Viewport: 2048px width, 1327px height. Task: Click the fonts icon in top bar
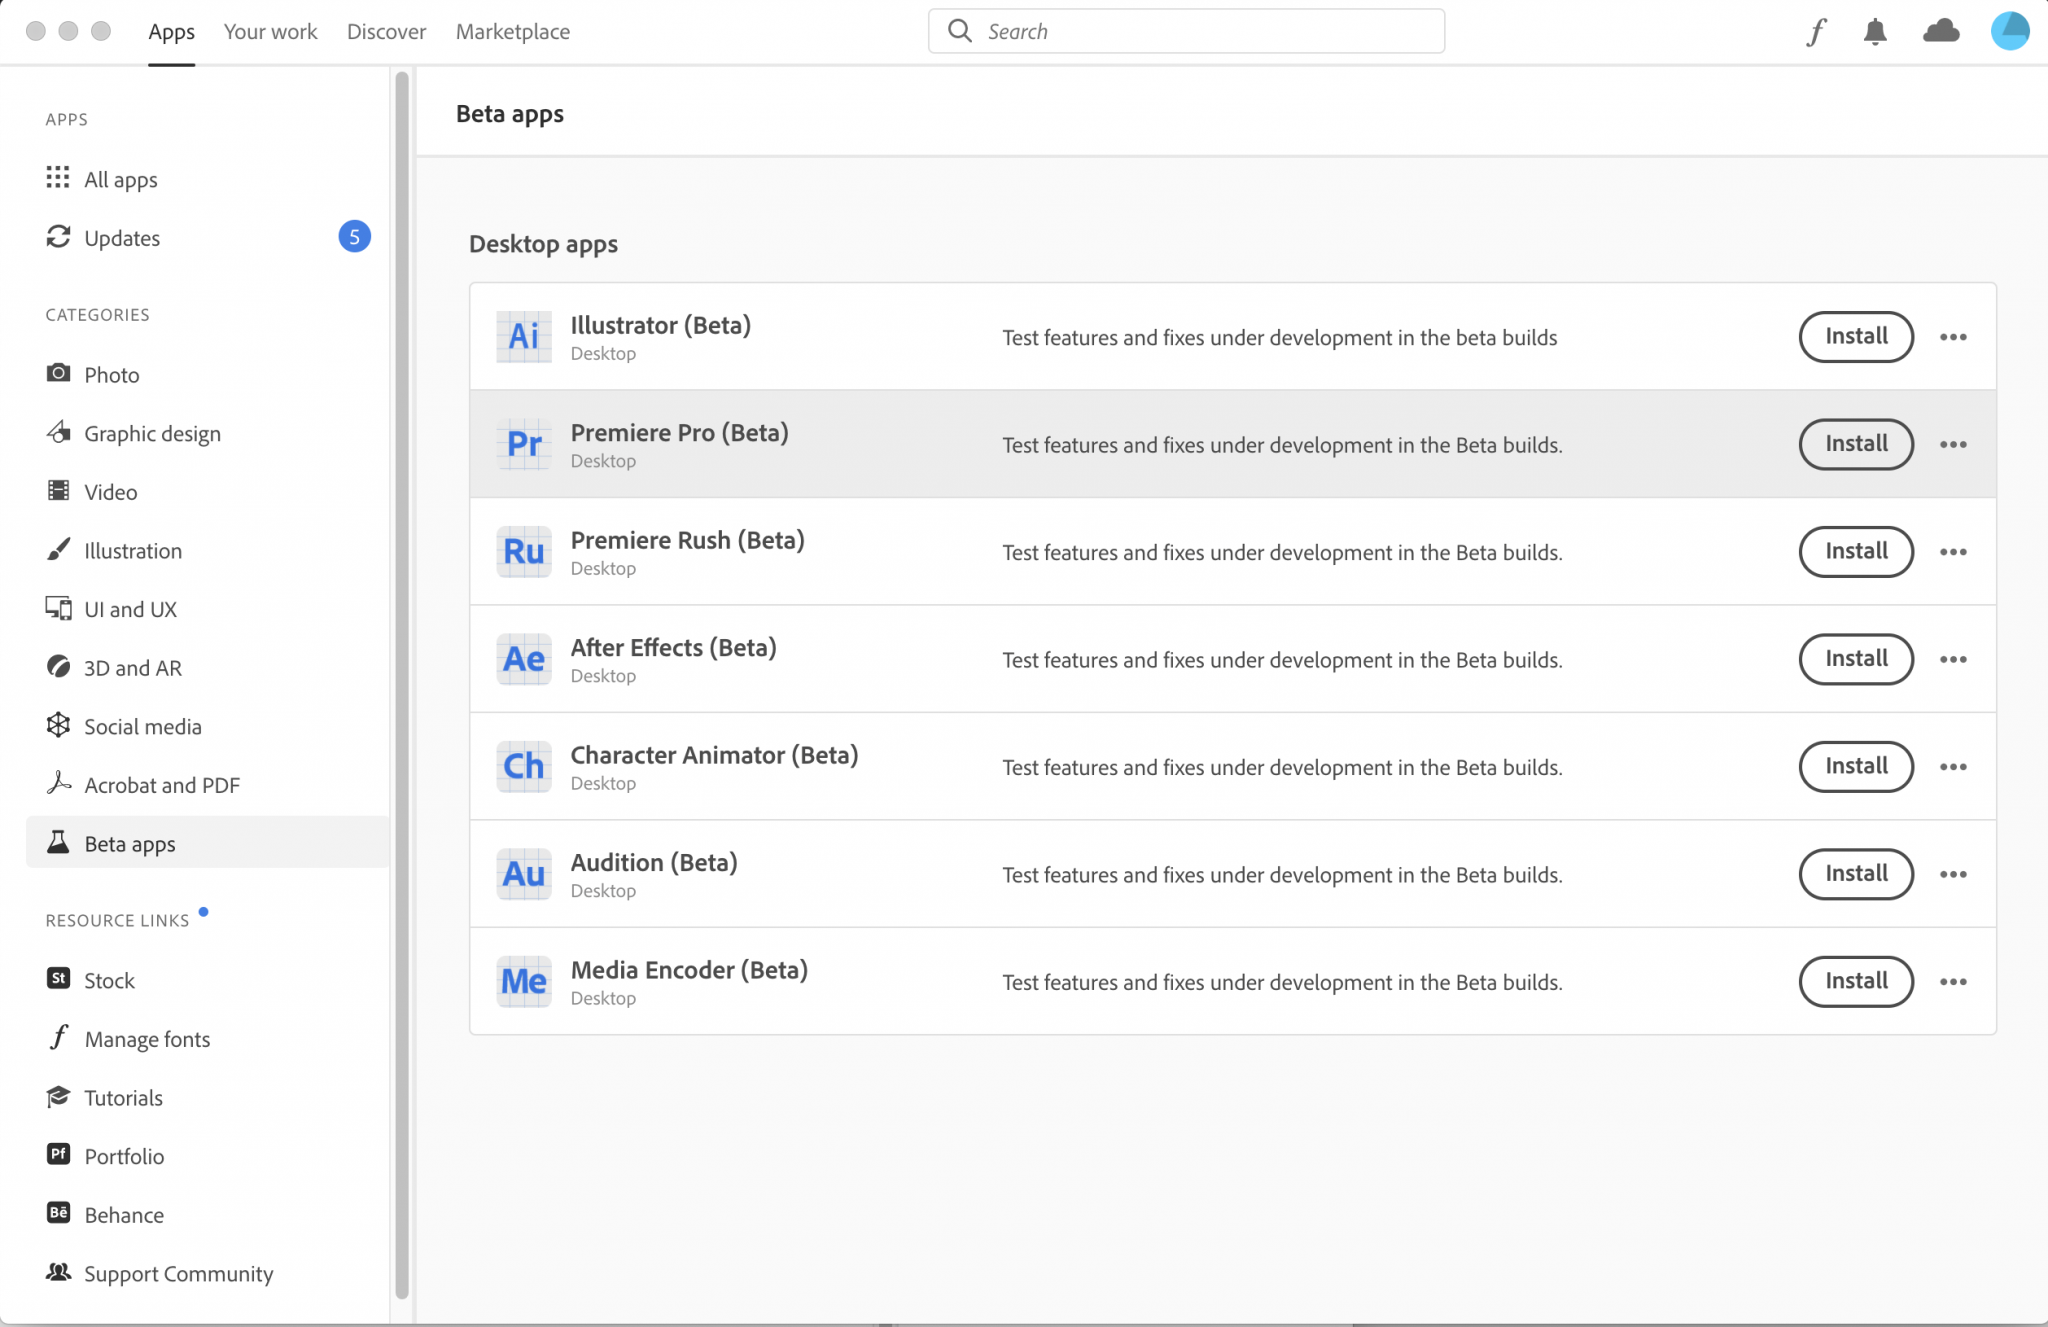(x=1816, y=32)
